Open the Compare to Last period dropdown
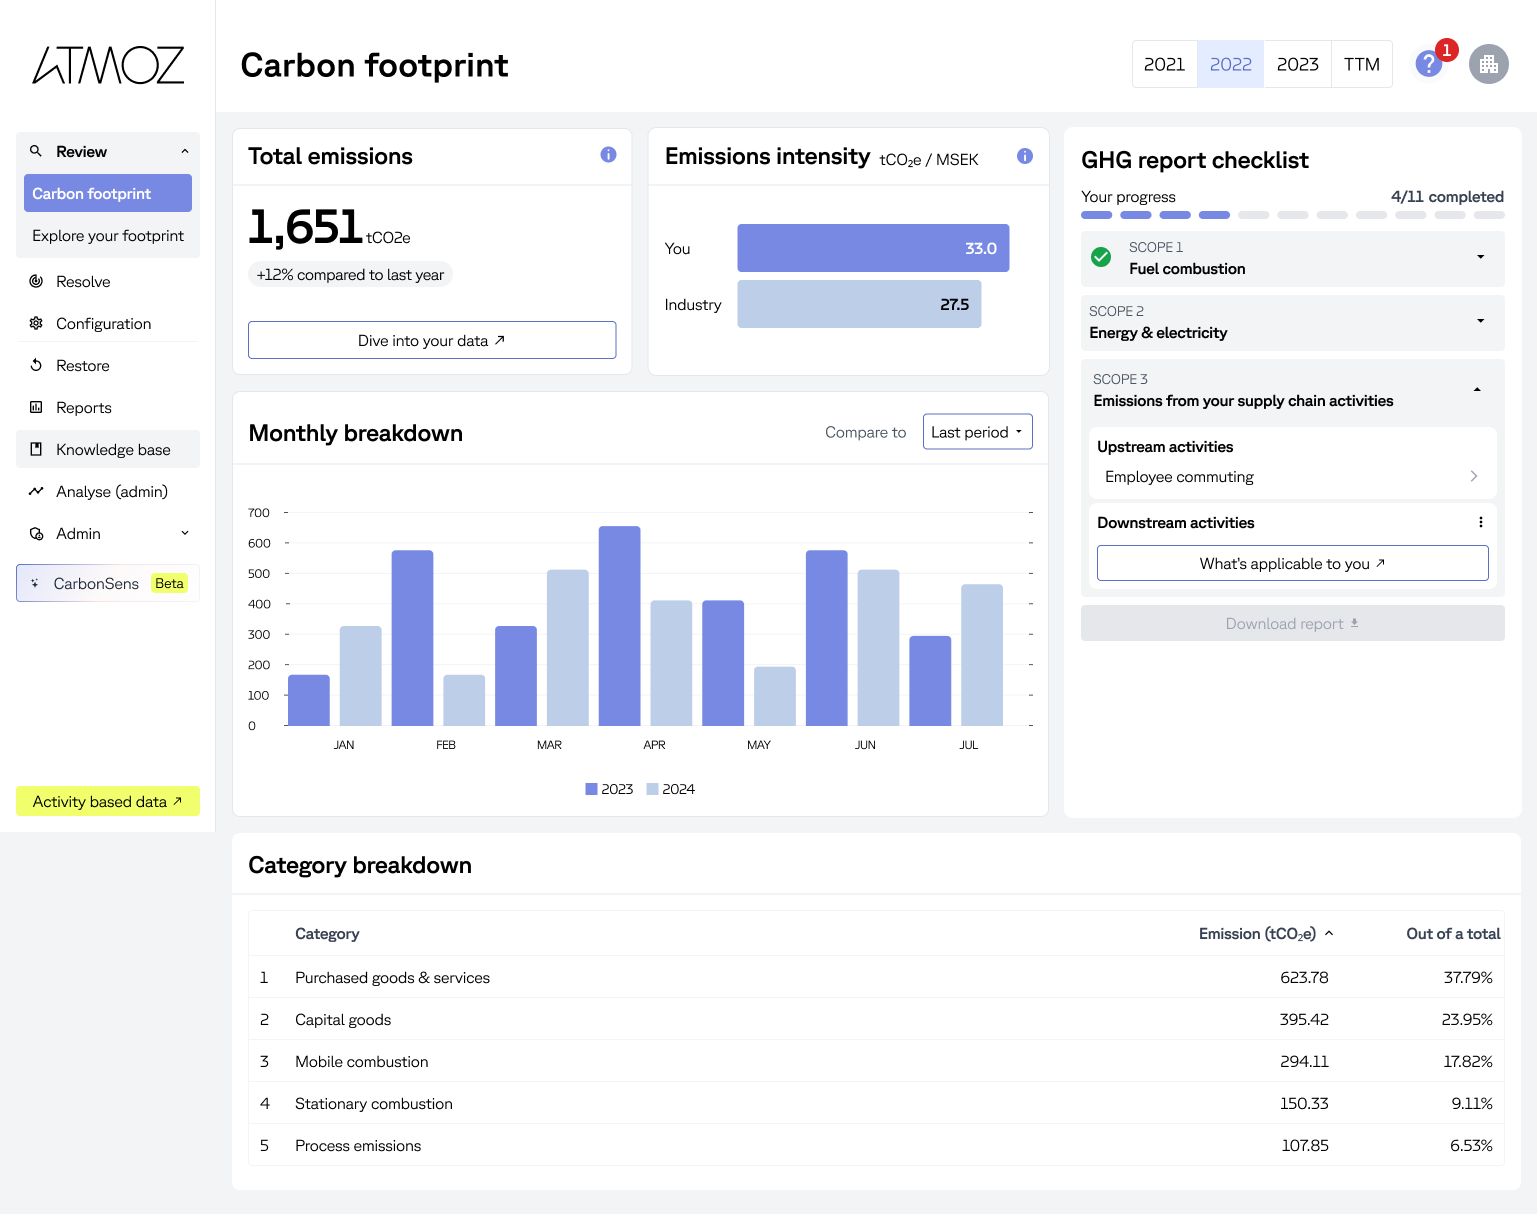 pos(977,432)
